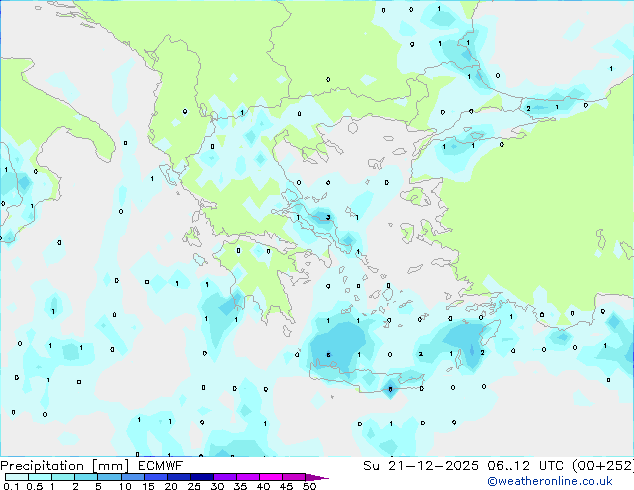Click the map value '3' near Euboea

(328, 218)
